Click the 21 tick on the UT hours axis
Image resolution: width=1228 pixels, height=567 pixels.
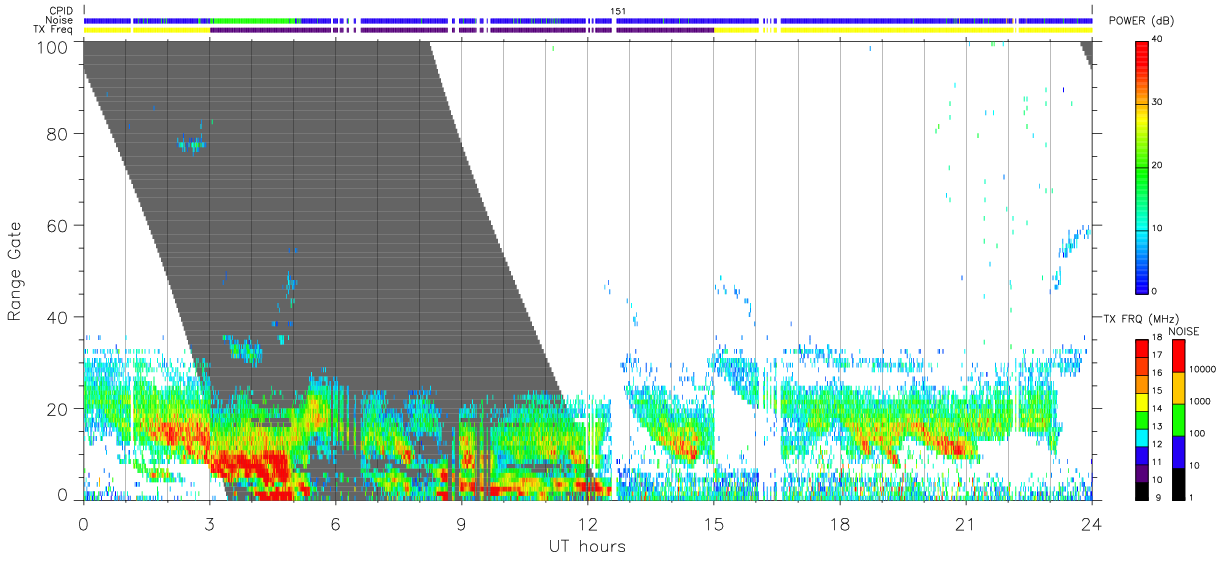(x=965, y=523)
